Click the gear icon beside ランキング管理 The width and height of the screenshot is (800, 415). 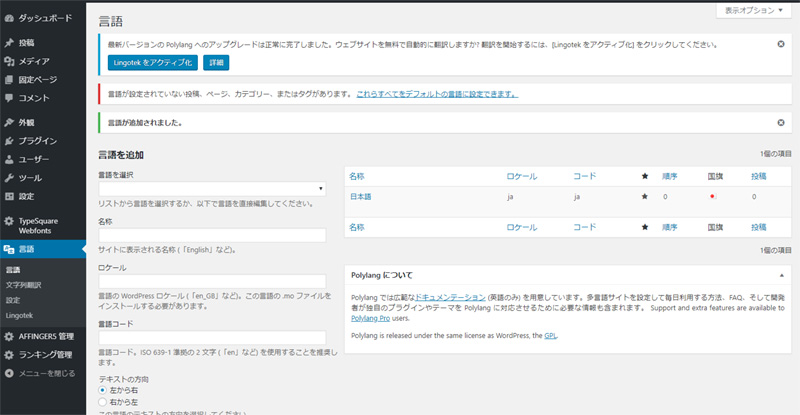(x=9, y=355)
